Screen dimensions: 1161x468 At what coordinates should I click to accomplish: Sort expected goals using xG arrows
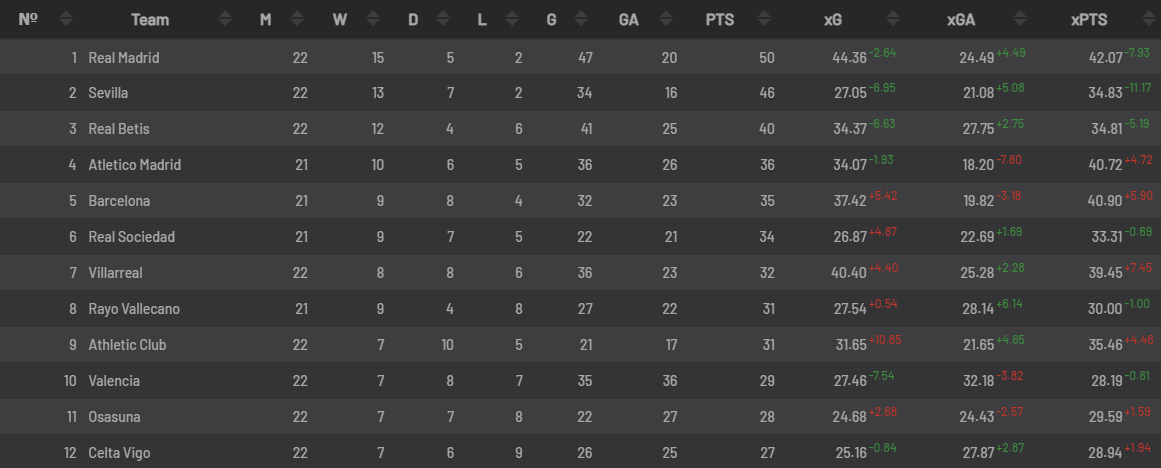[x=893, y=20]
